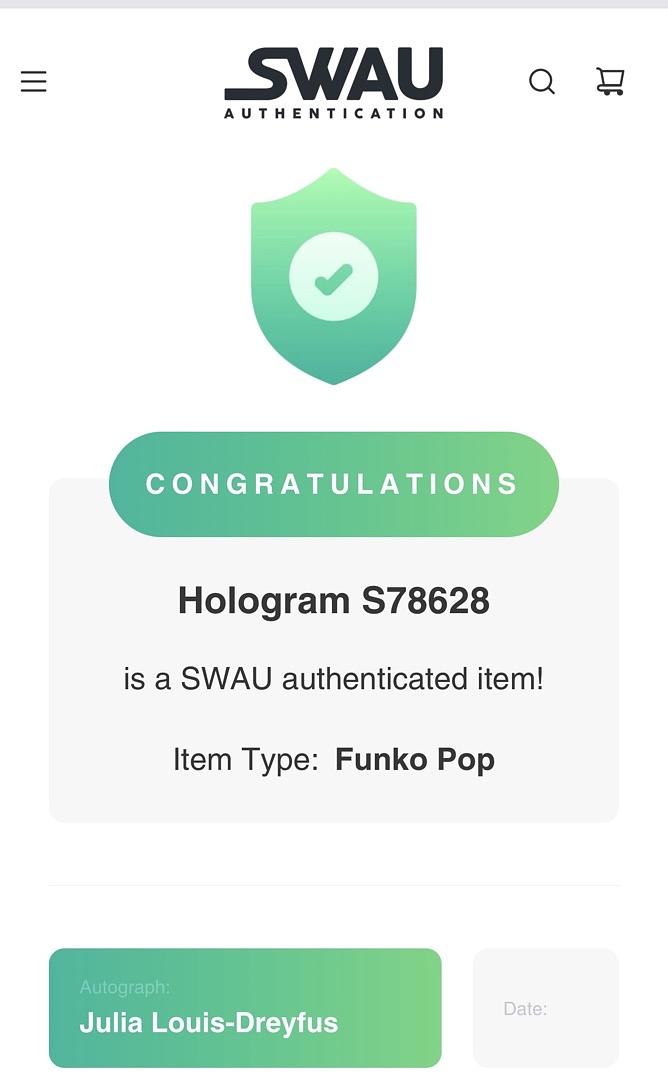Click the CONGRATULATIONS banner

click(x=334, y=484)
